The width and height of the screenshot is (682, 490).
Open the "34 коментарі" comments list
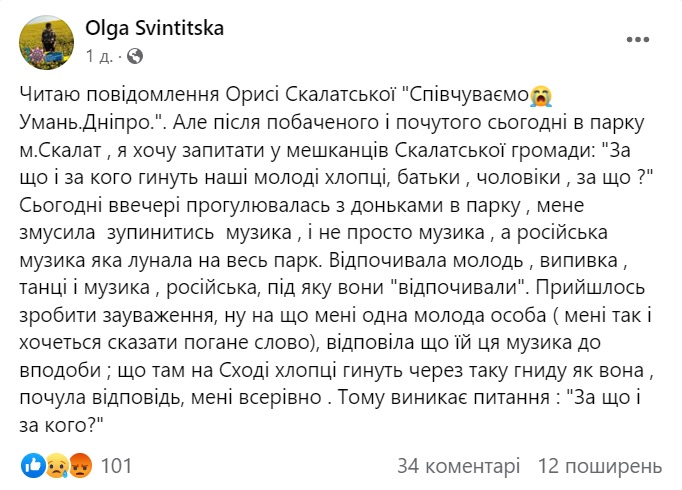(458, 465)
